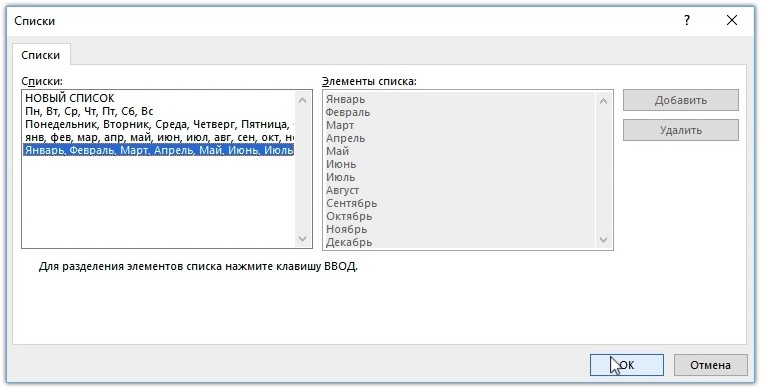Click Август in the list elements
The width and height of the screenshot is (761, 389).
342,190
